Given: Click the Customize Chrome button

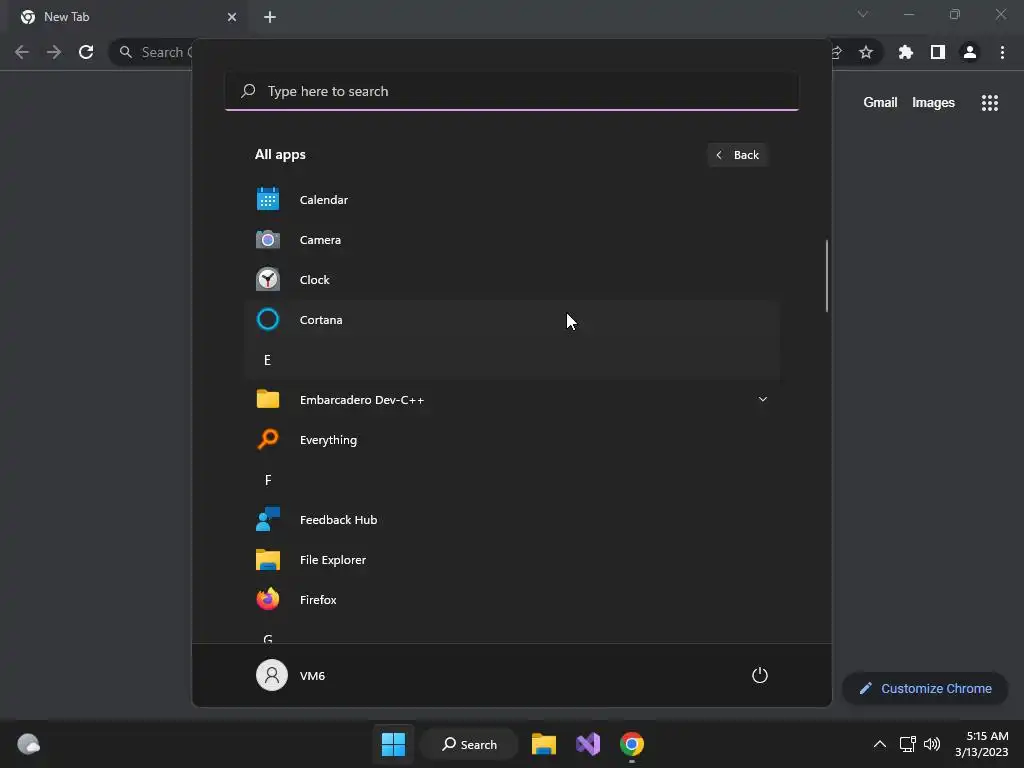Looking at the screenshot, I should tap(925, 688).
